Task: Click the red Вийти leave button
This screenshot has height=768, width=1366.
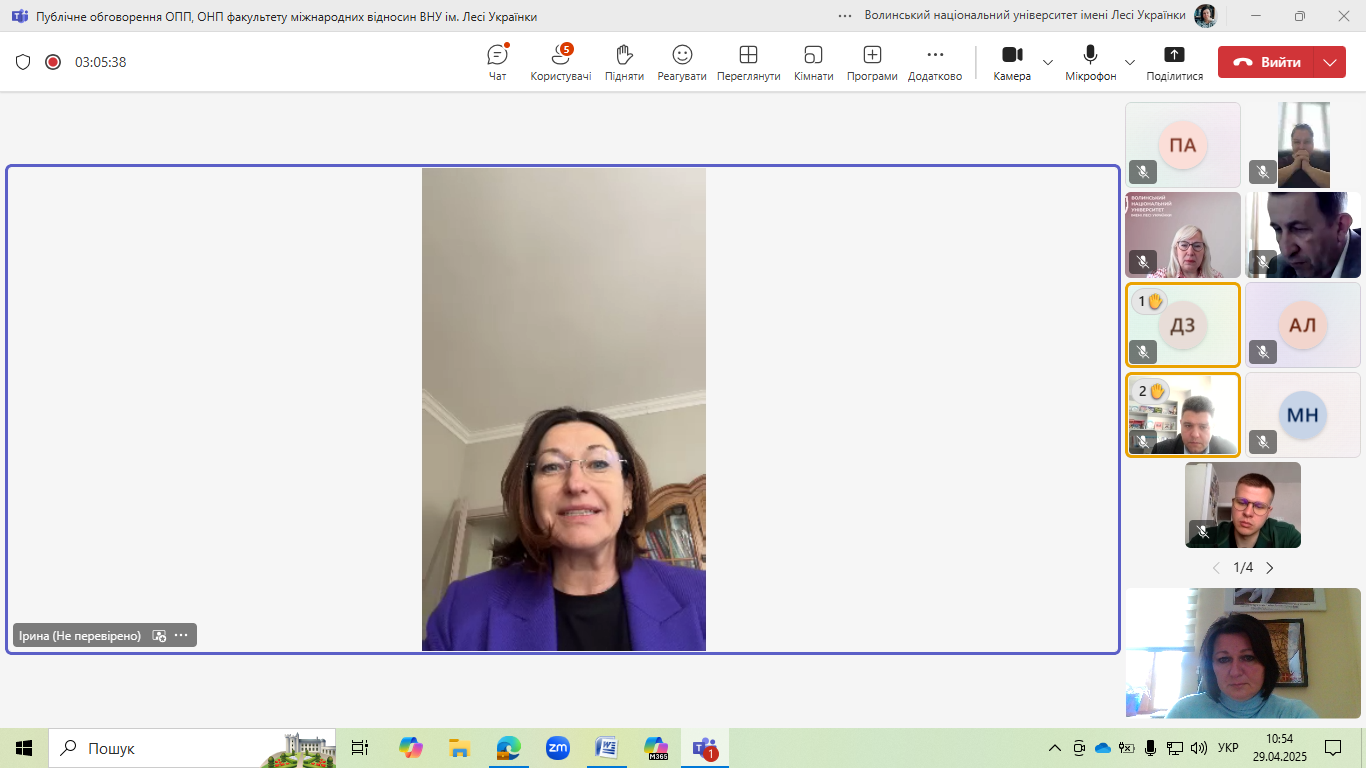Action: pos(1267,62)
